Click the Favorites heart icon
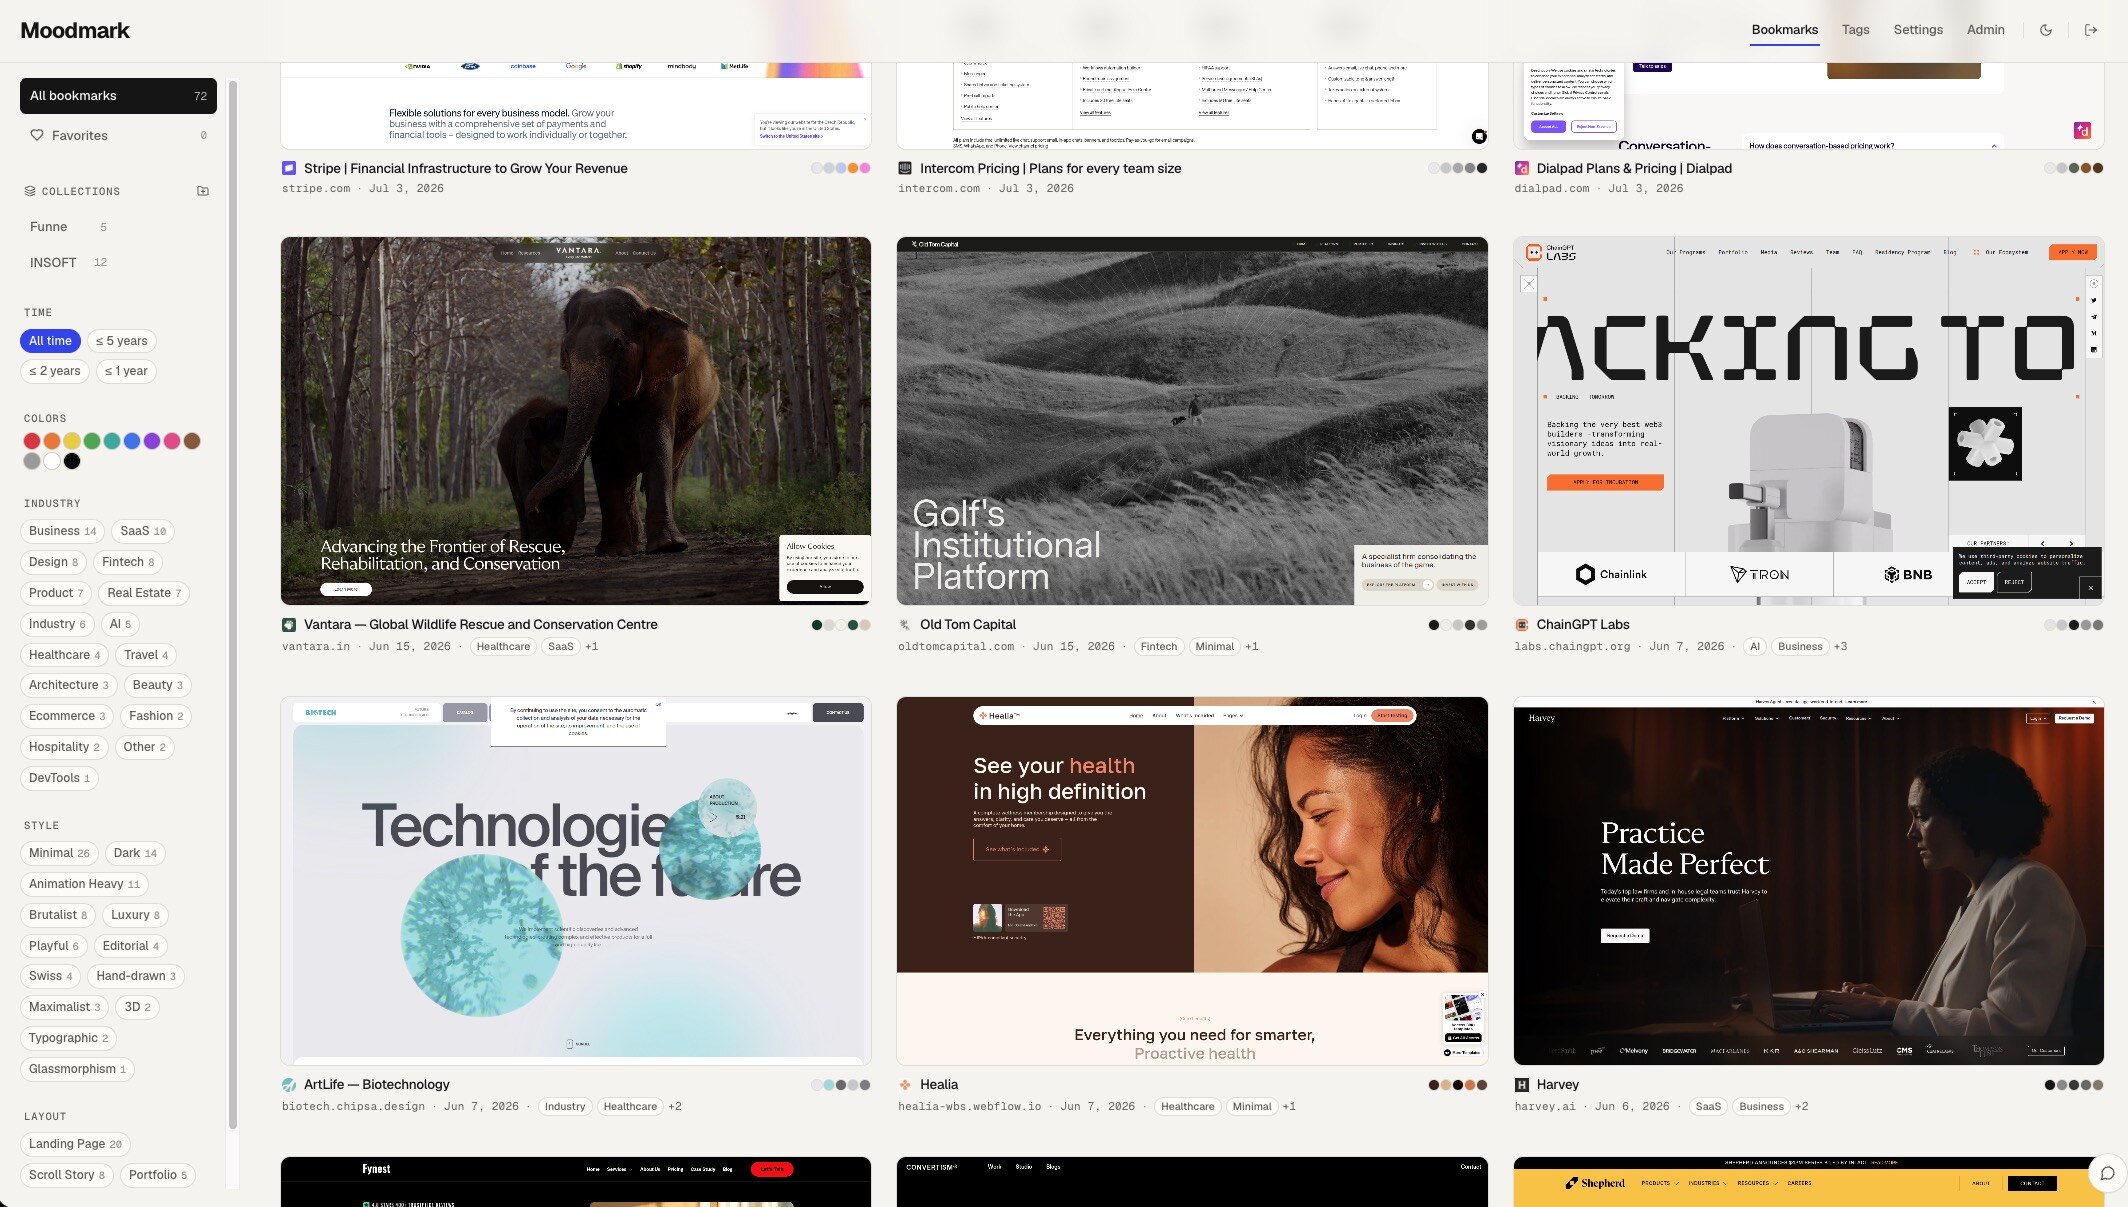 click(x=37, y=135)
